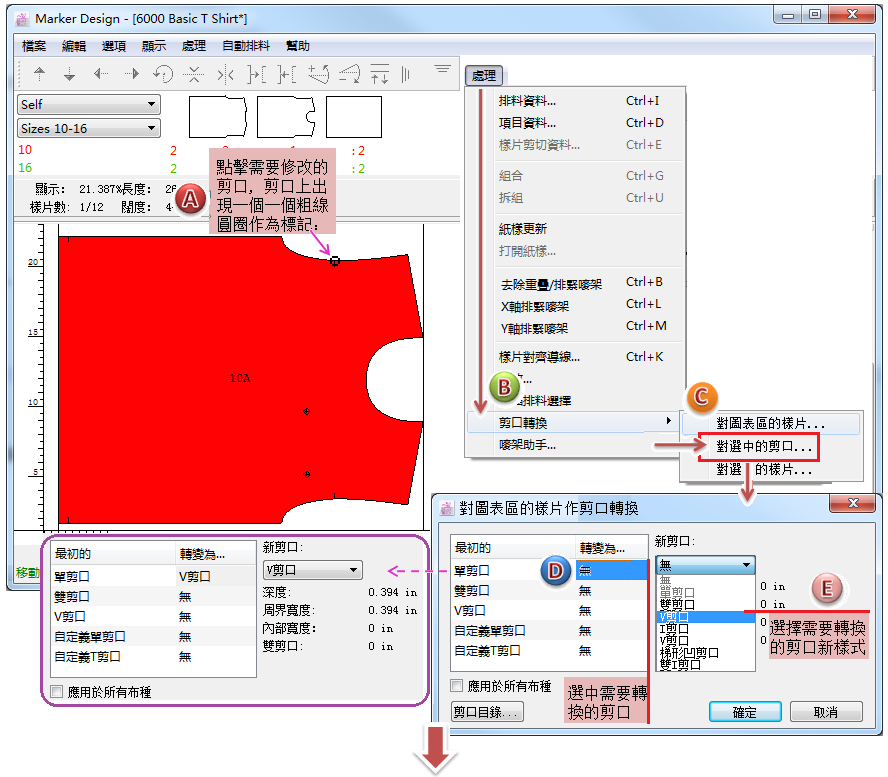The height and width of the screenshot is (777, 888).
Task: Click the tilt plus rotation tool
Action: [x=318, y=74]
